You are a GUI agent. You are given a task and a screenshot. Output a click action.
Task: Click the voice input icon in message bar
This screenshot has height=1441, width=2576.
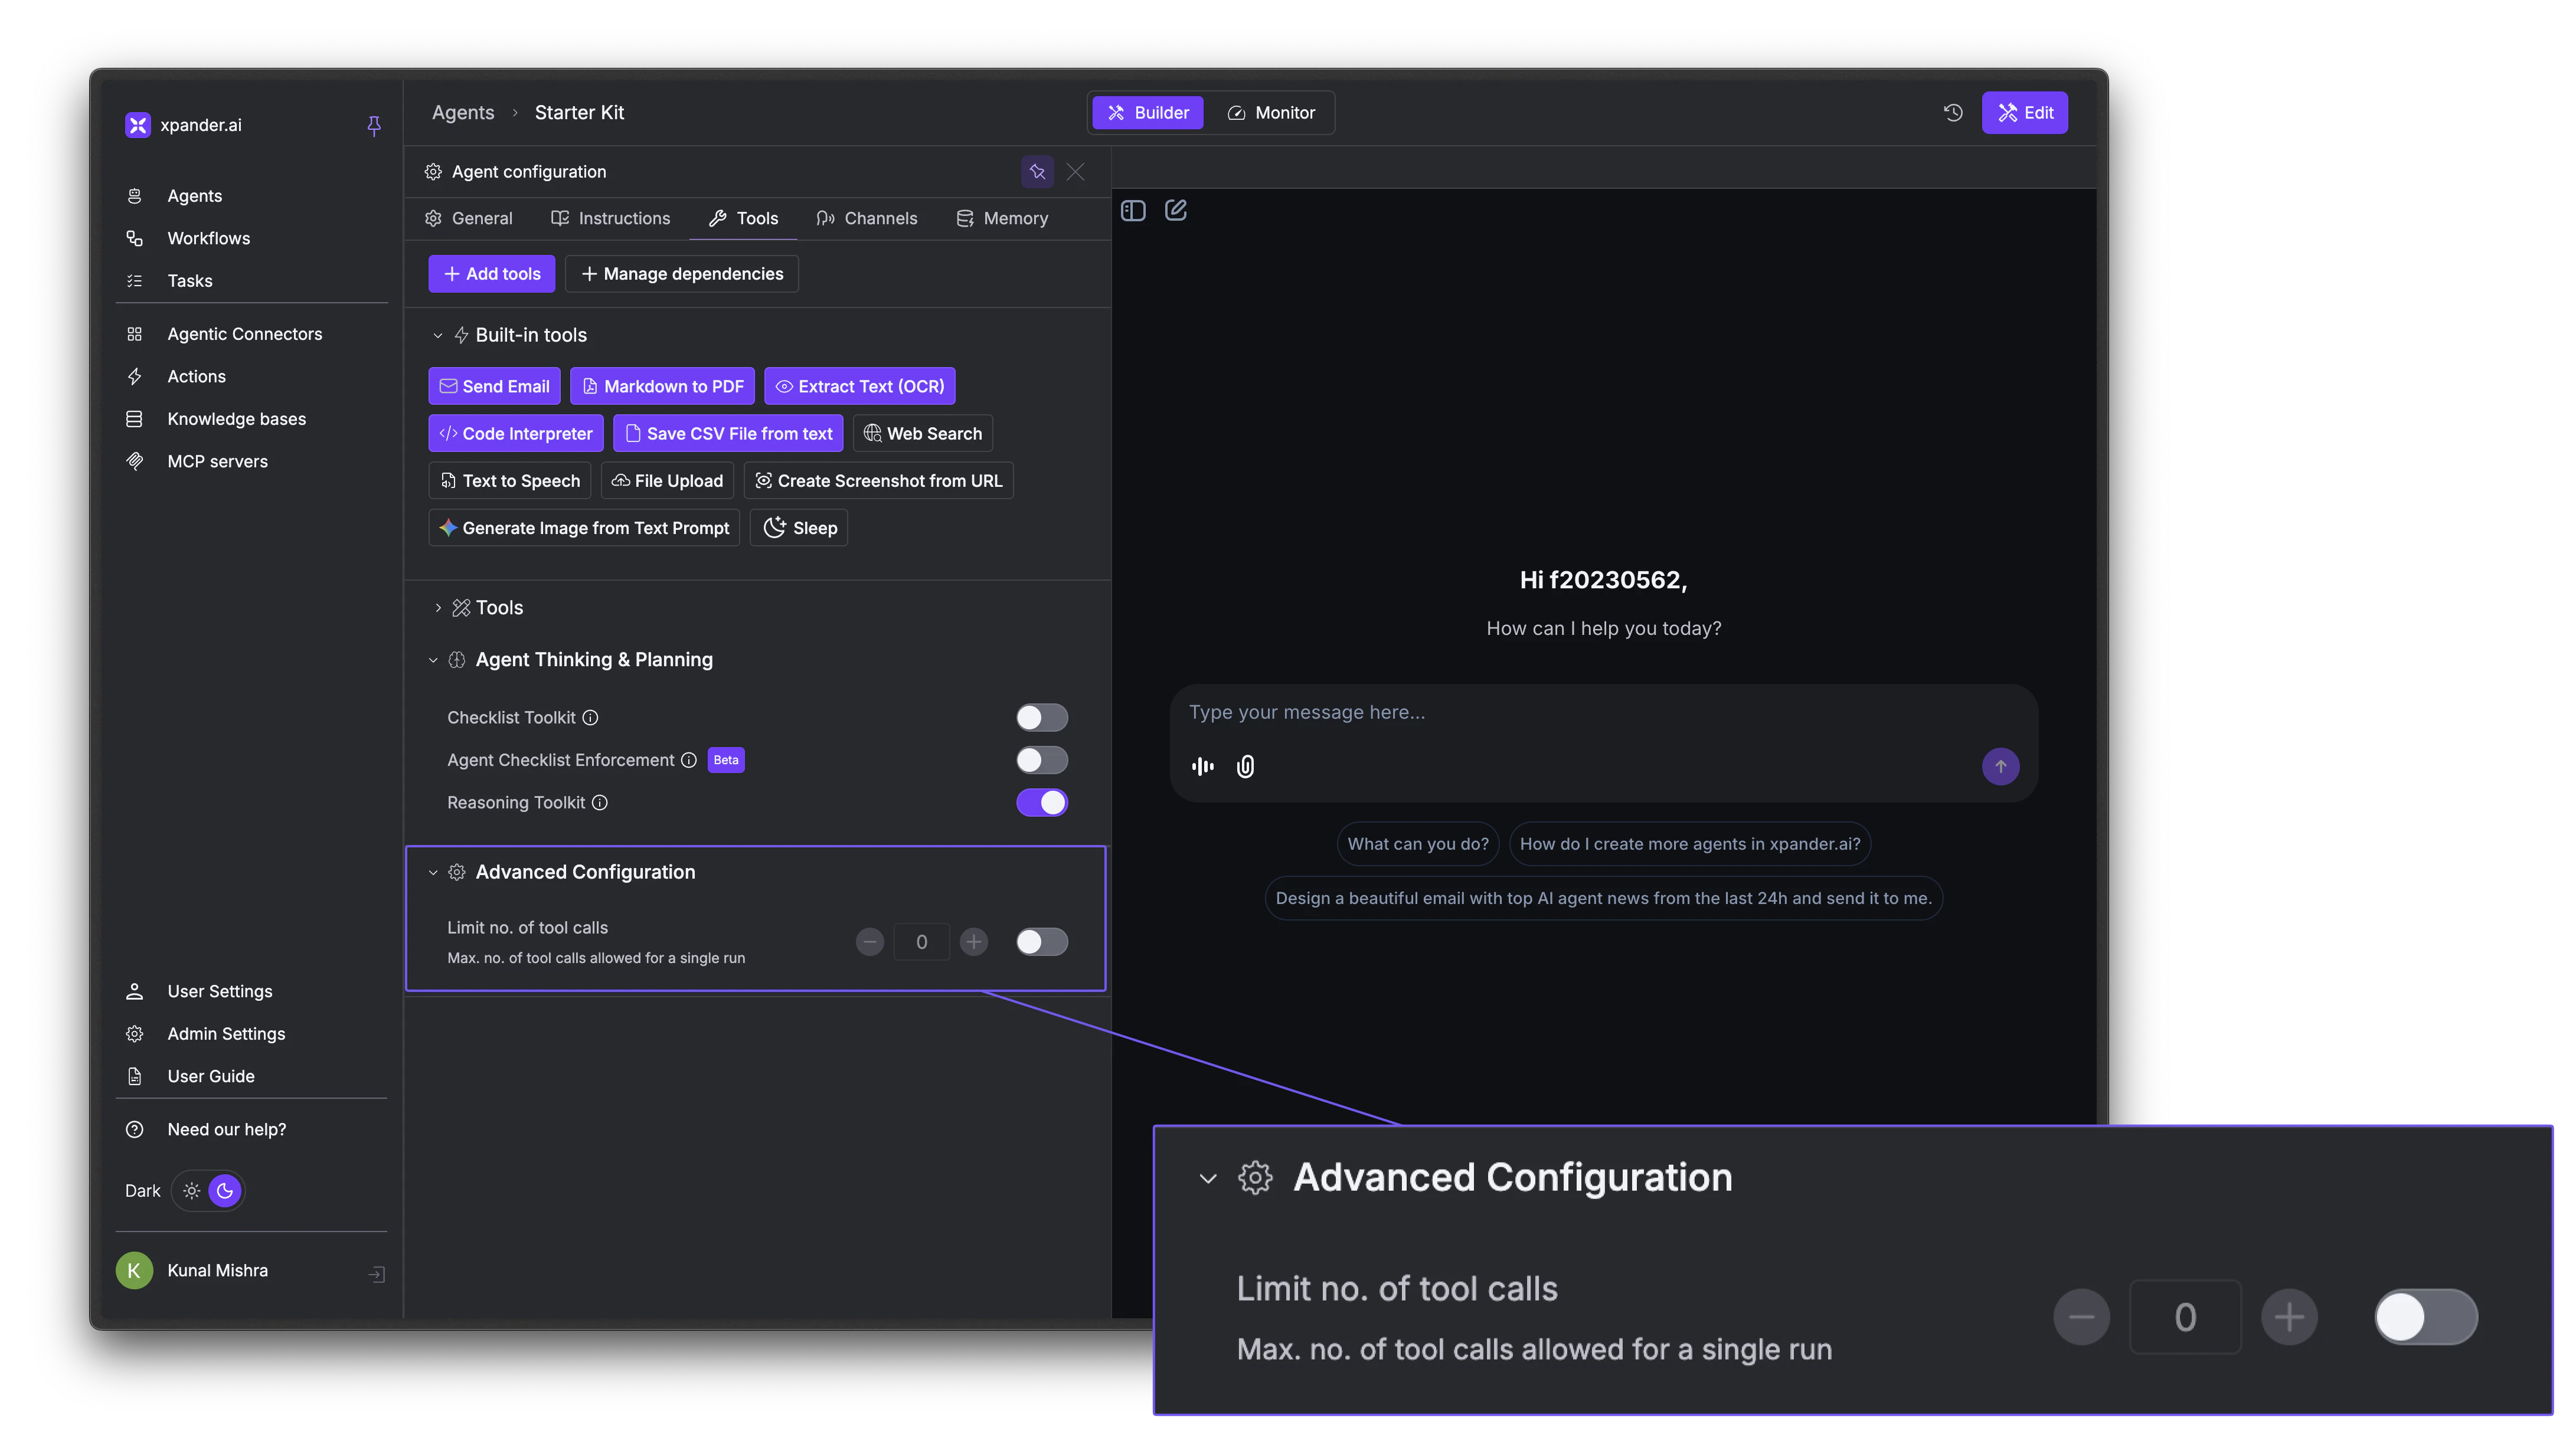click(1202, 766)
